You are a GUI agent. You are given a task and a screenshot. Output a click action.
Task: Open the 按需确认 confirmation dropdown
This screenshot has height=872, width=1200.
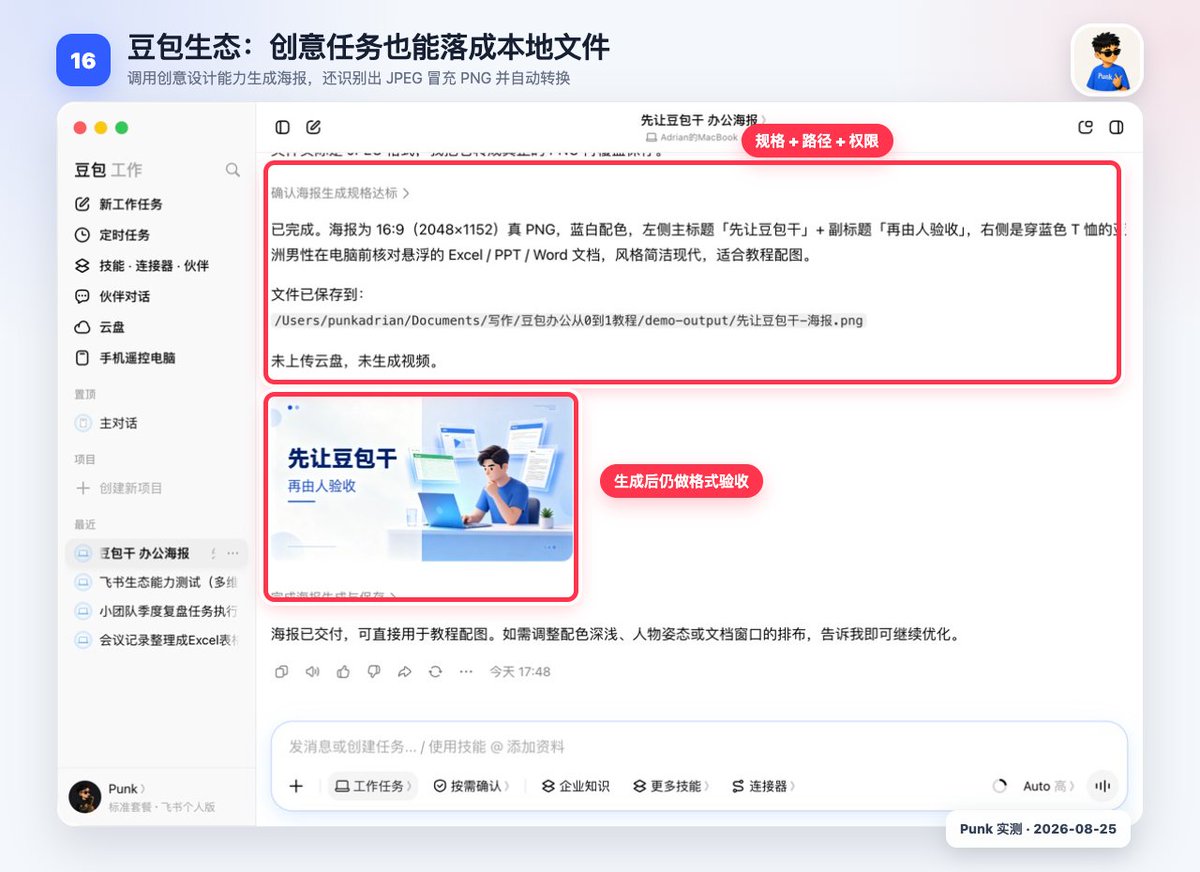tap(472, 786)
